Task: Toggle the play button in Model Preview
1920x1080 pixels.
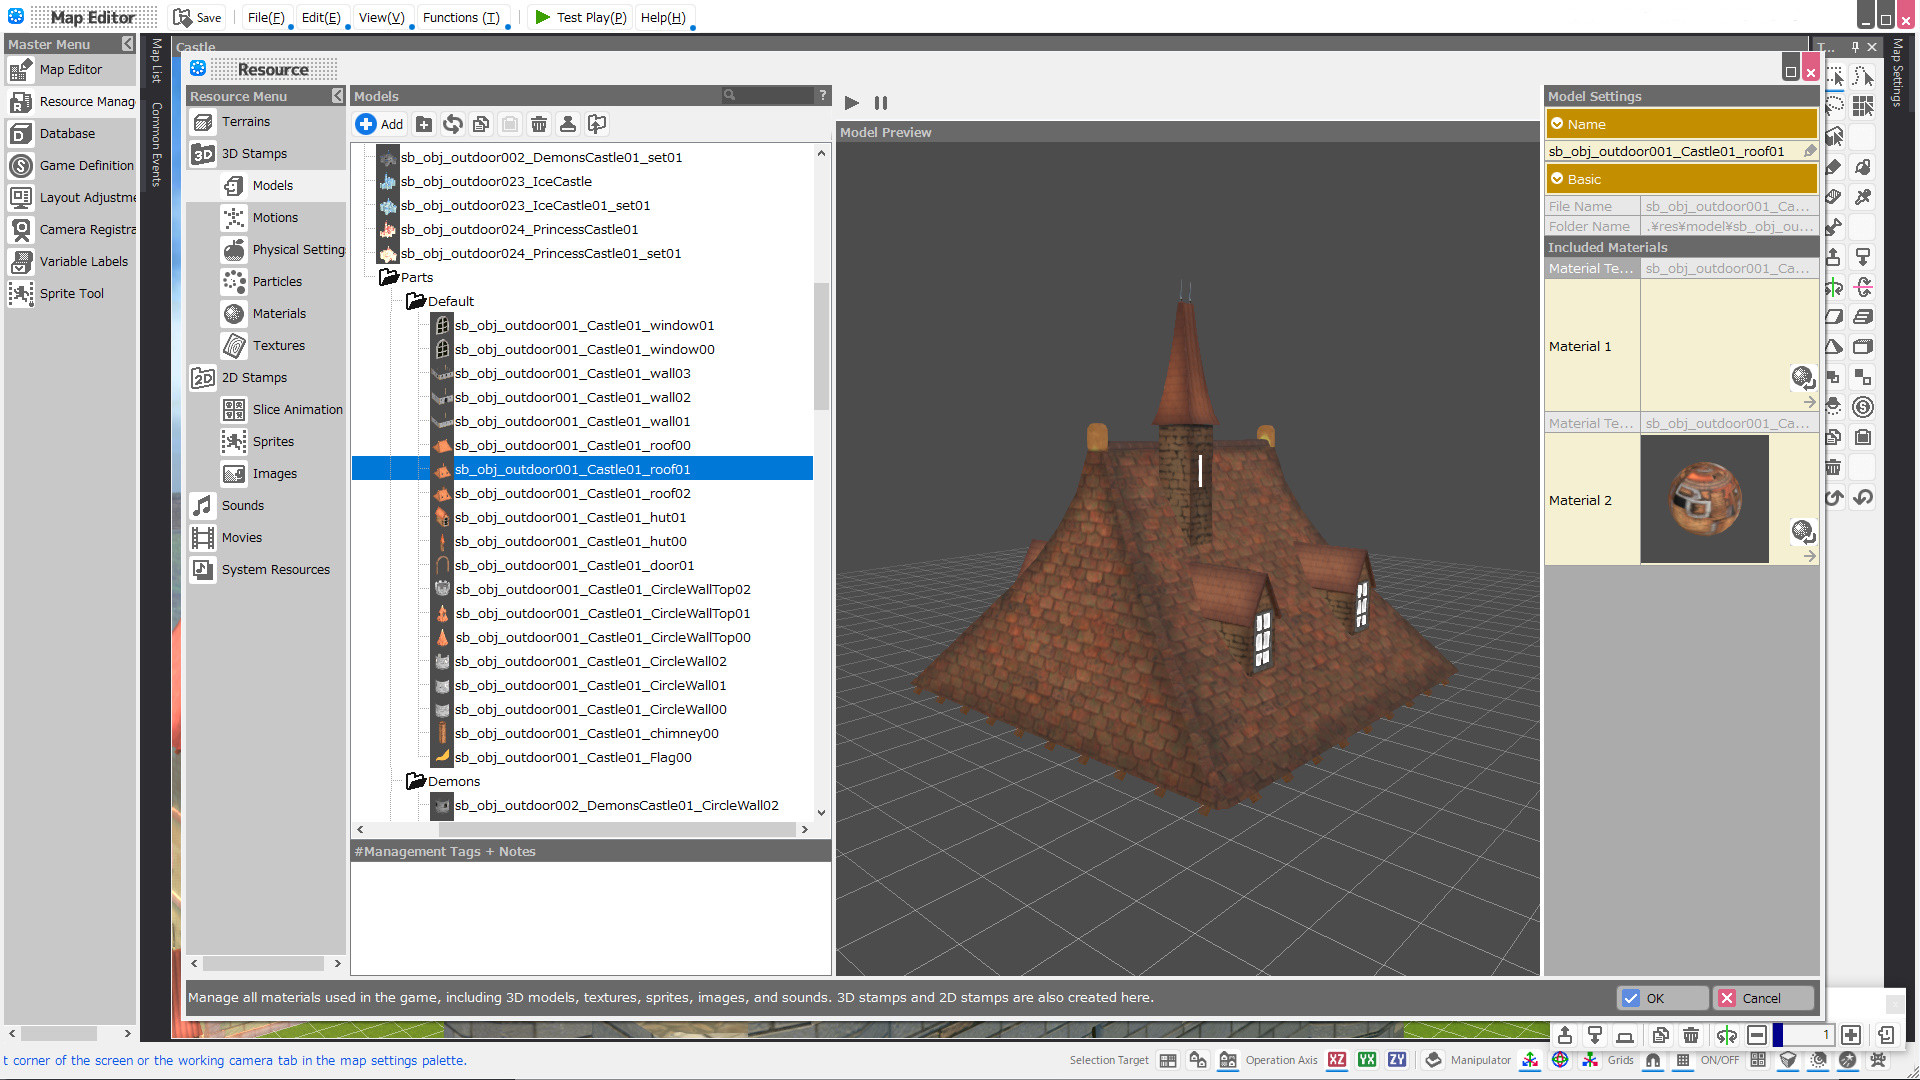Action: [852, 103]
